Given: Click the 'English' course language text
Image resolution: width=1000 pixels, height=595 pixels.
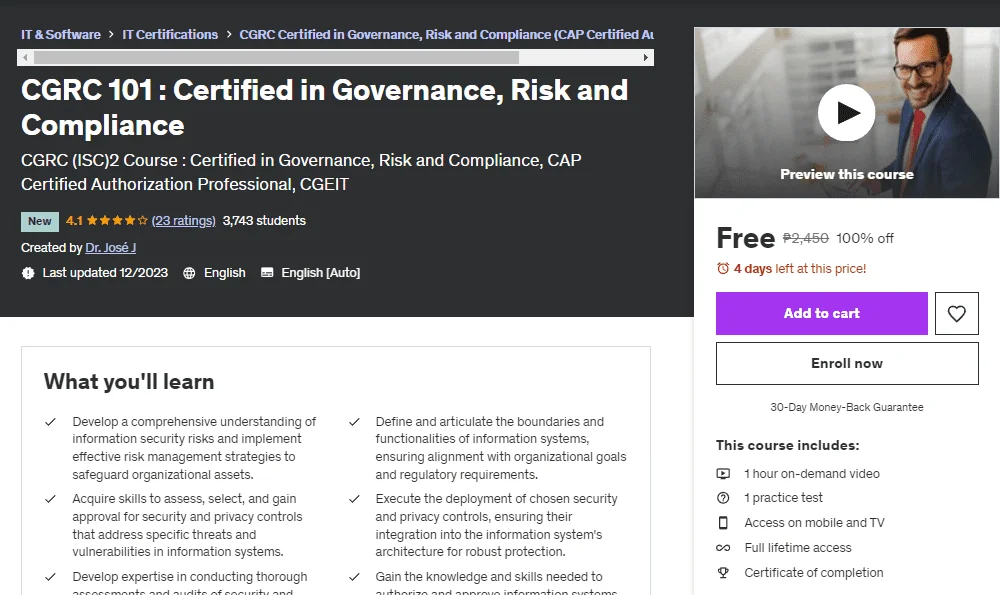Looking at the screenshot, I should (x=224, y=273).
